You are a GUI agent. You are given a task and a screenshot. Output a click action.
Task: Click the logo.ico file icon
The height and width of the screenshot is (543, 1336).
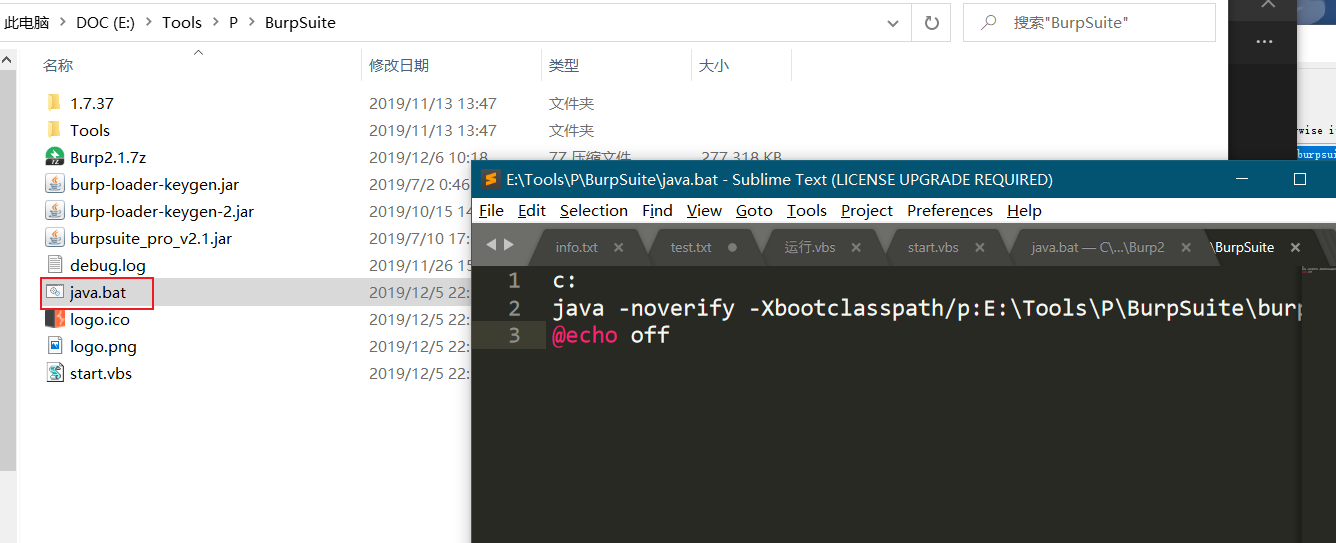[x=54, y=319]
